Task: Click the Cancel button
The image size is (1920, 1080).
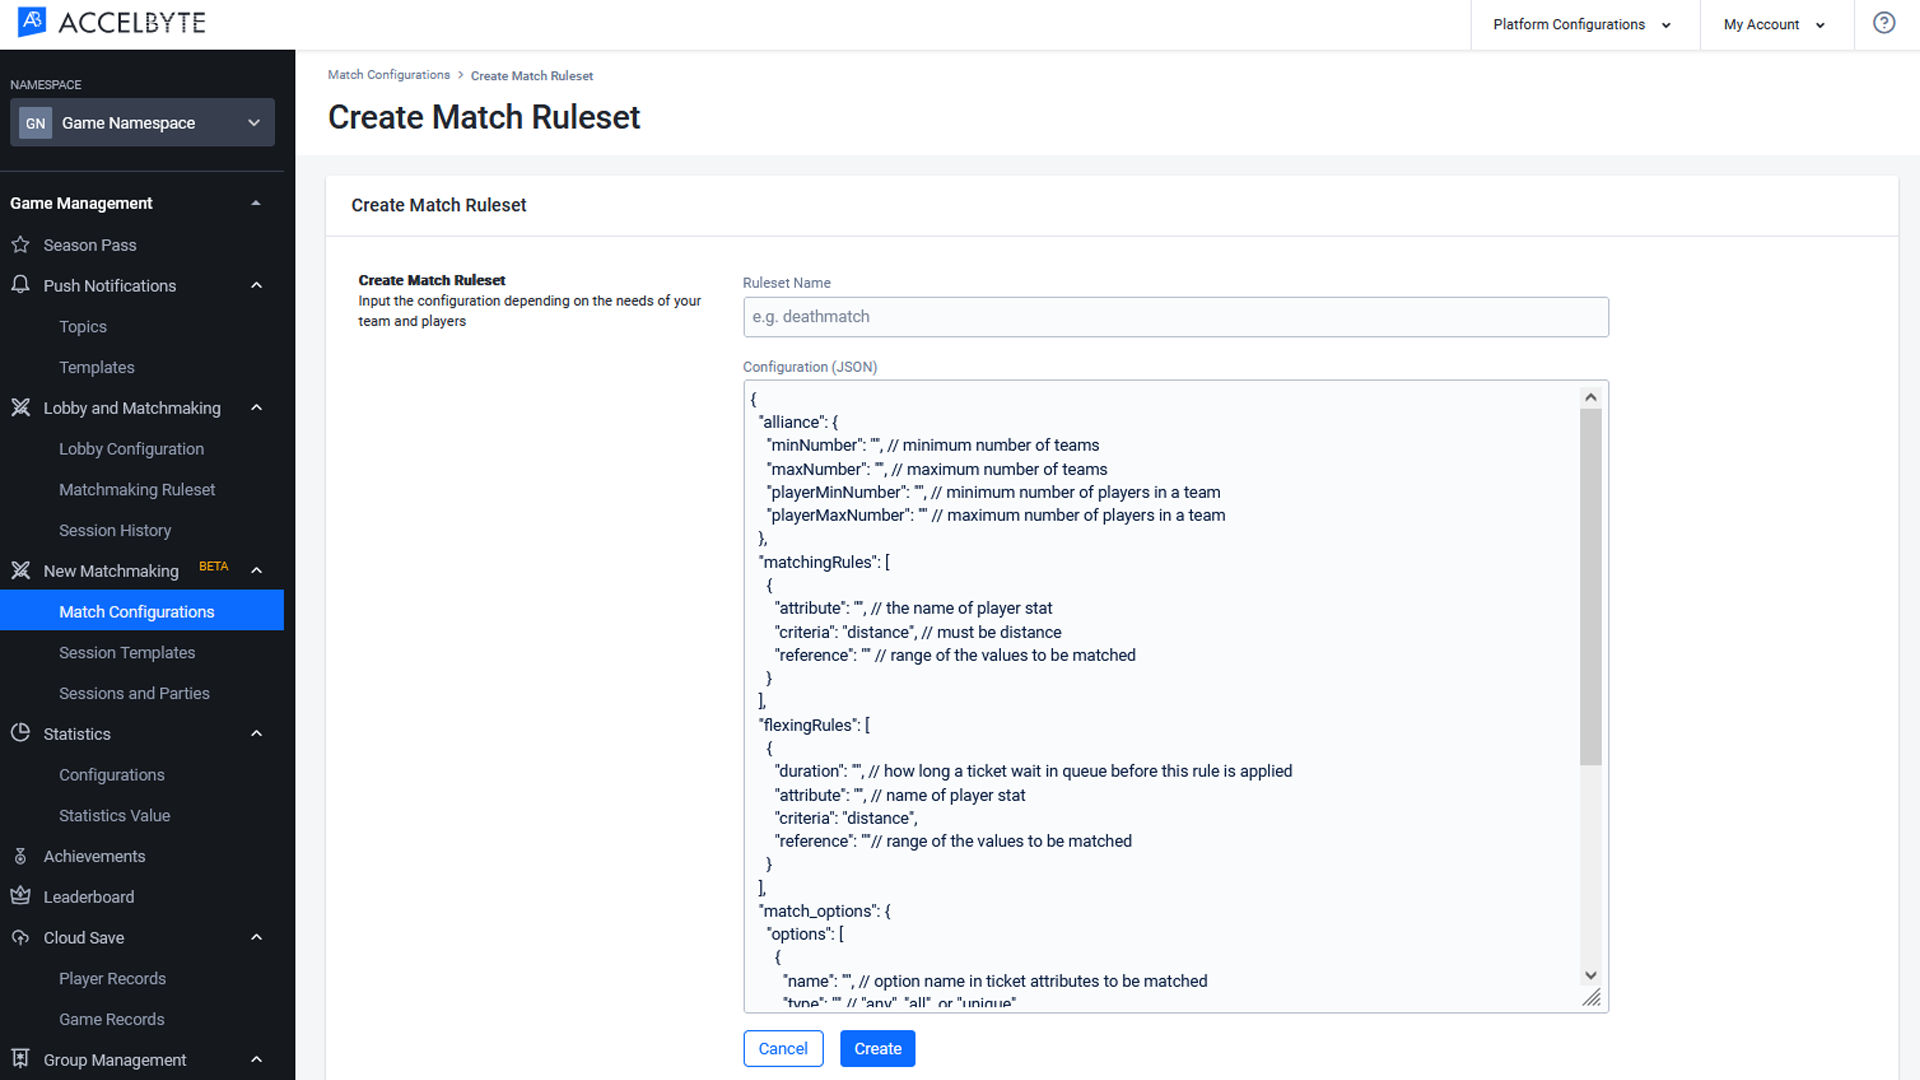Action: 783,1048
